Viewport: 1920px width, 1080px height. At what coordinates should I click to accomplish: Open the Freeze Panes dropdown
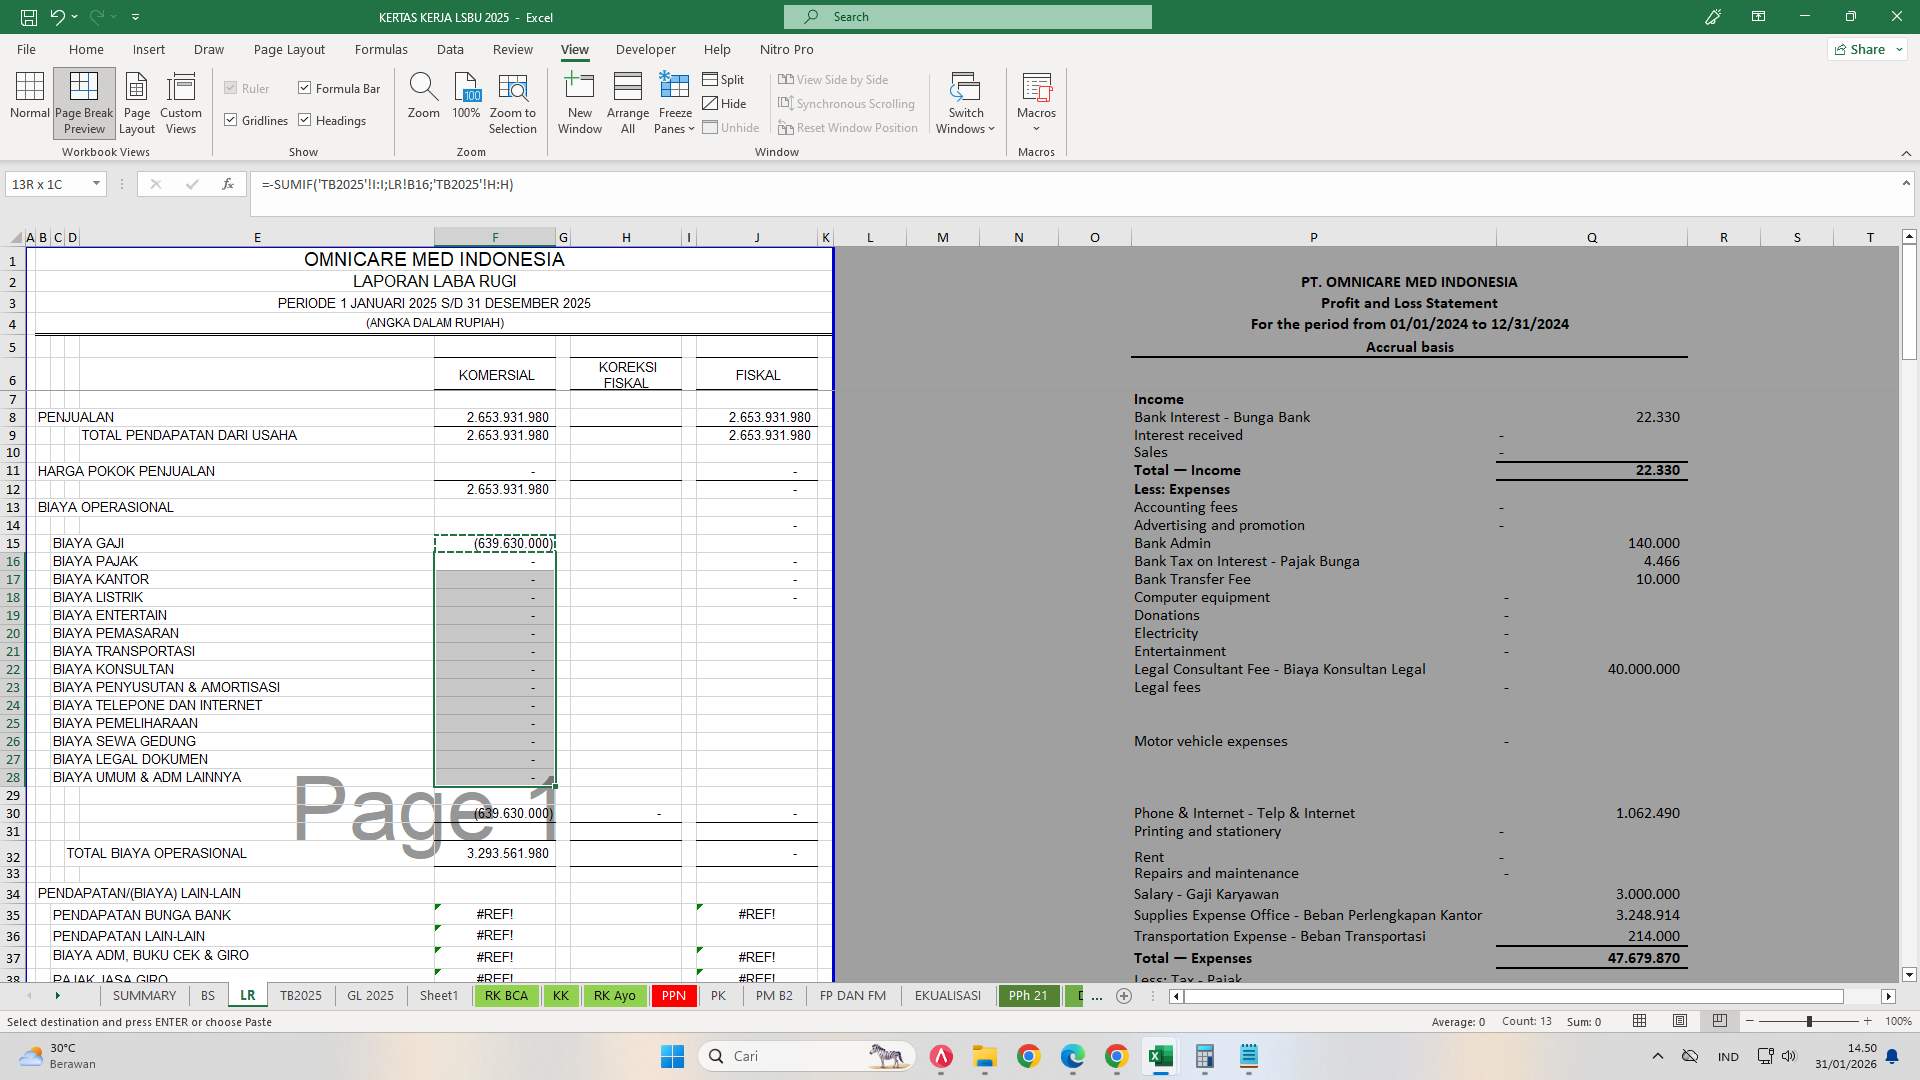pyautogui.click(x=674, y=100)
